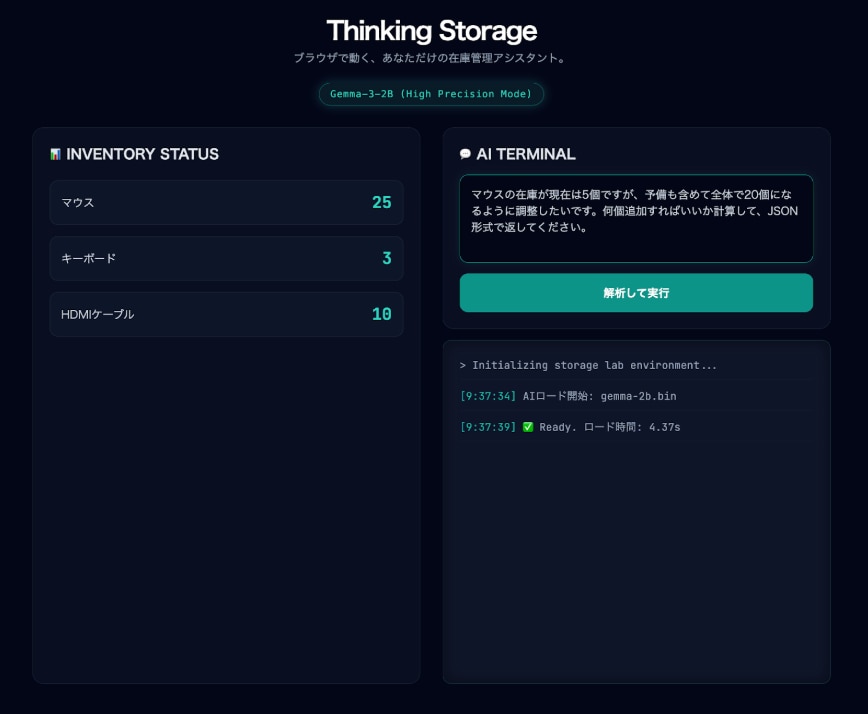Click the Thinking Storage page title
The image size is (868, 714).
point(431,30)
